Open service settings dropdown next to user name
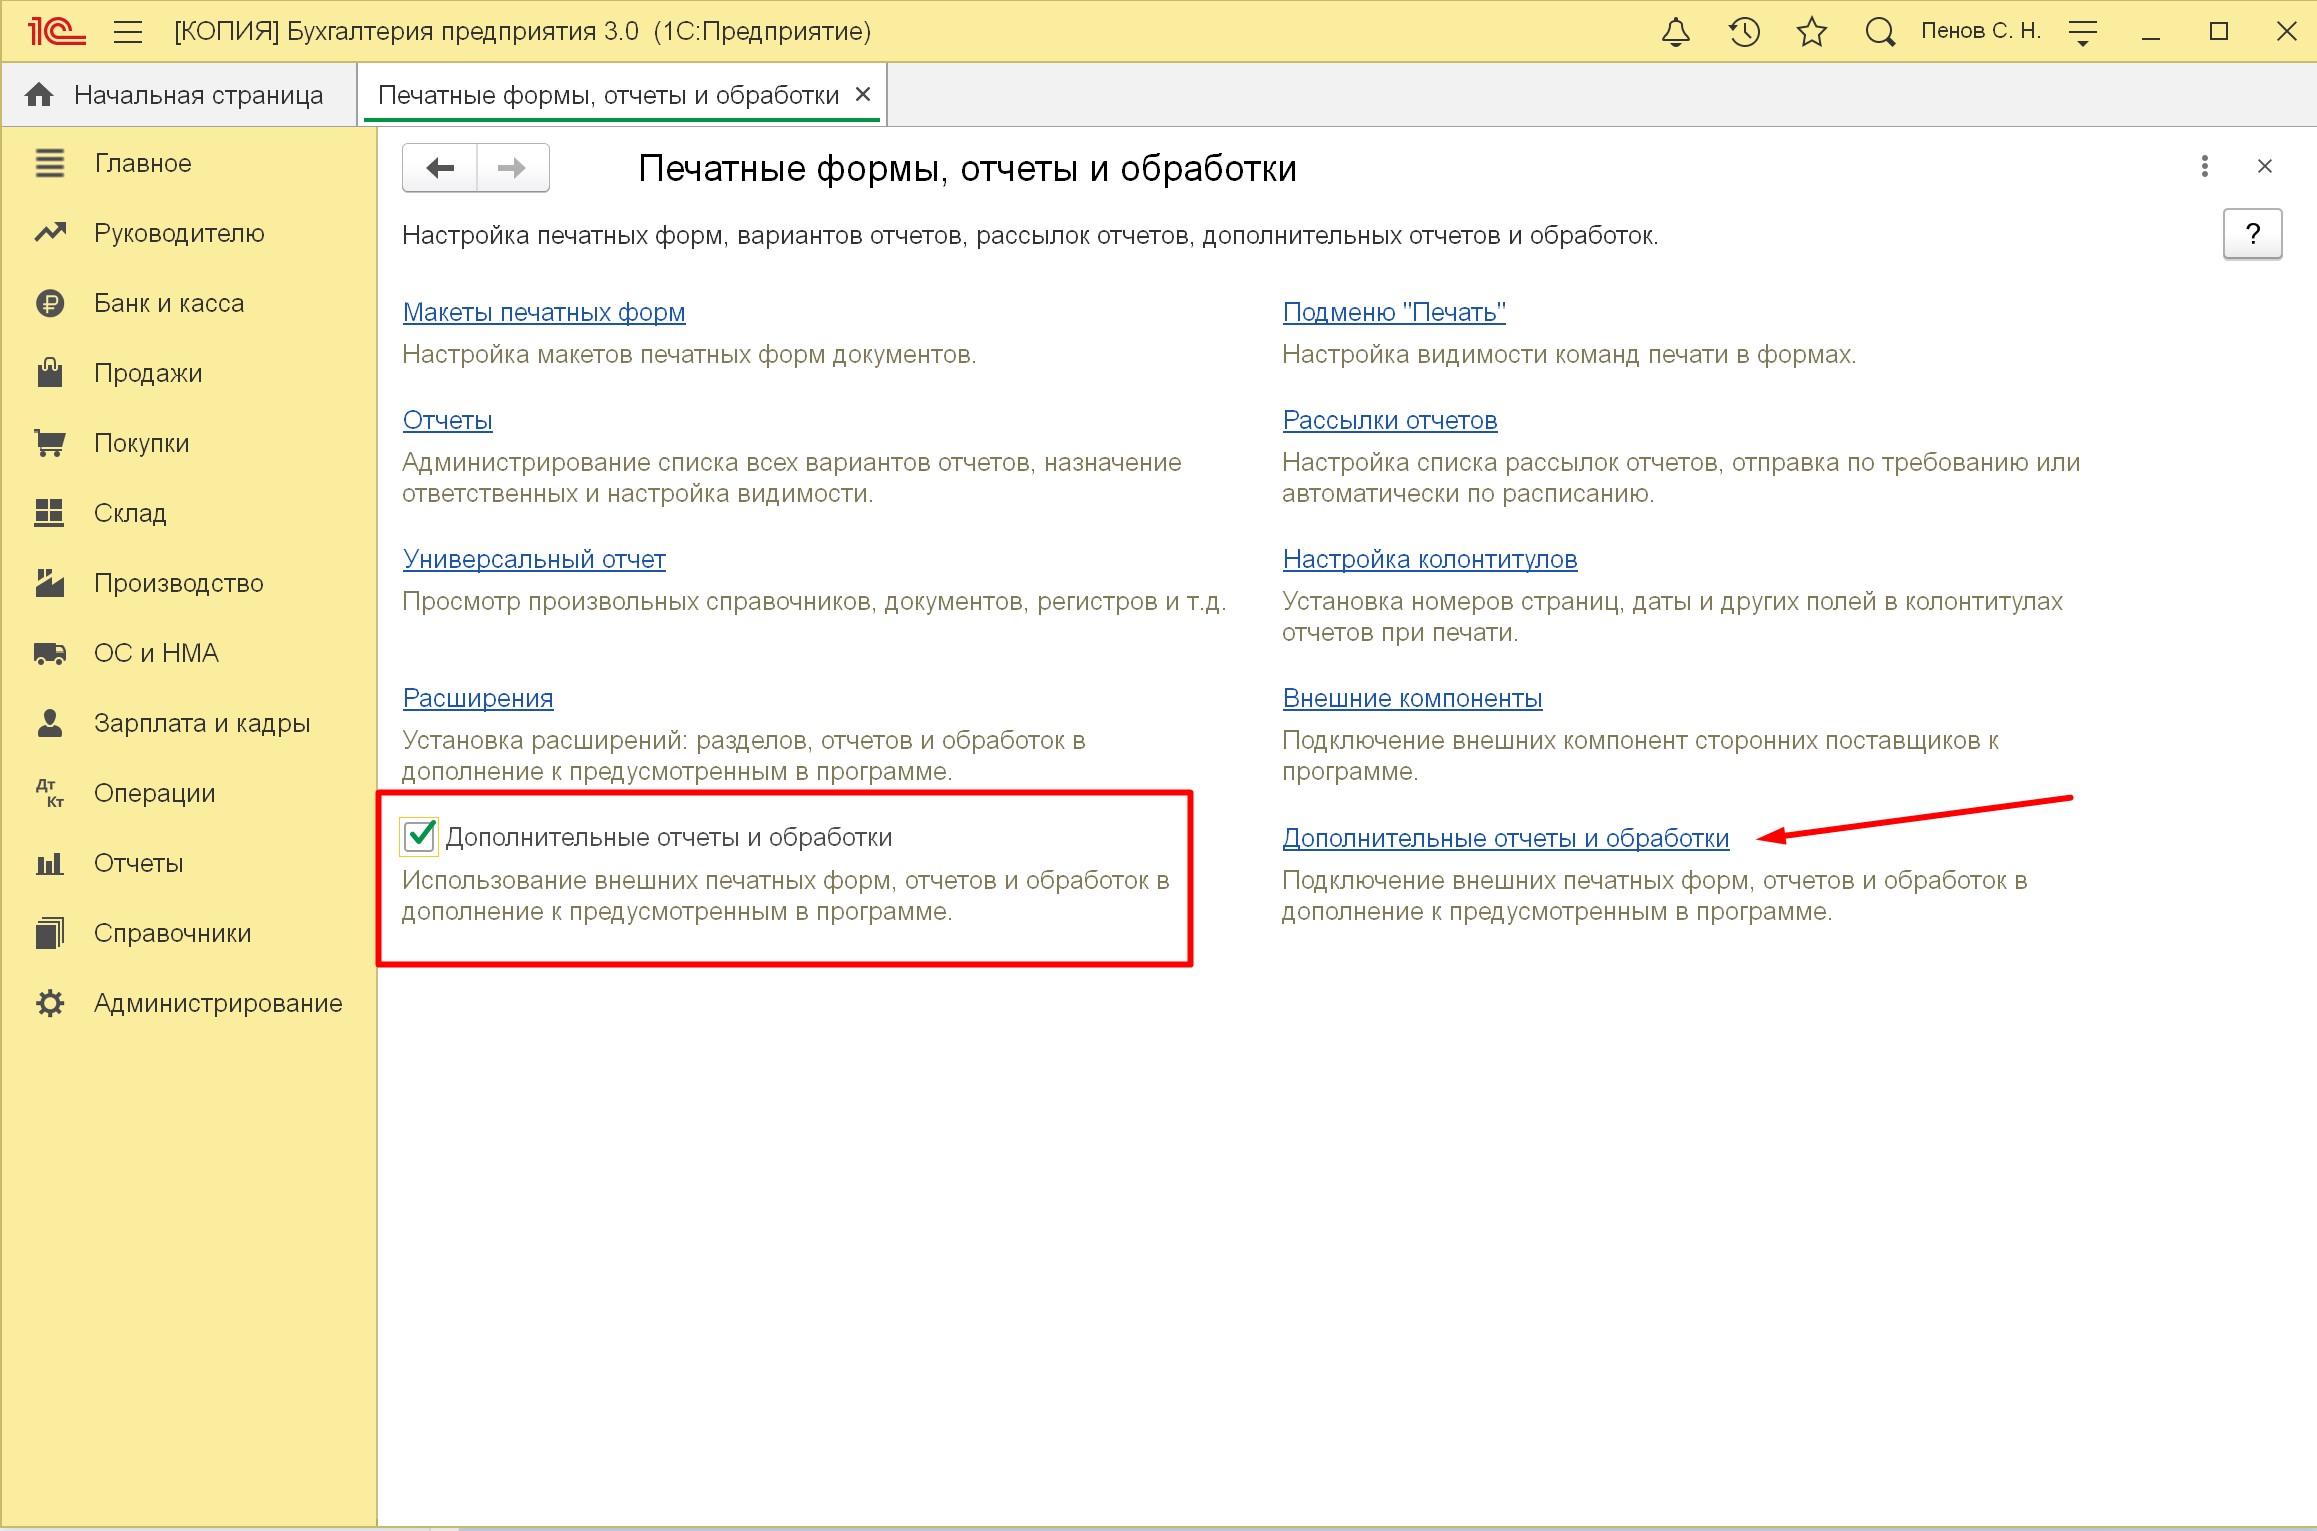 click(x=2083, y=33)
